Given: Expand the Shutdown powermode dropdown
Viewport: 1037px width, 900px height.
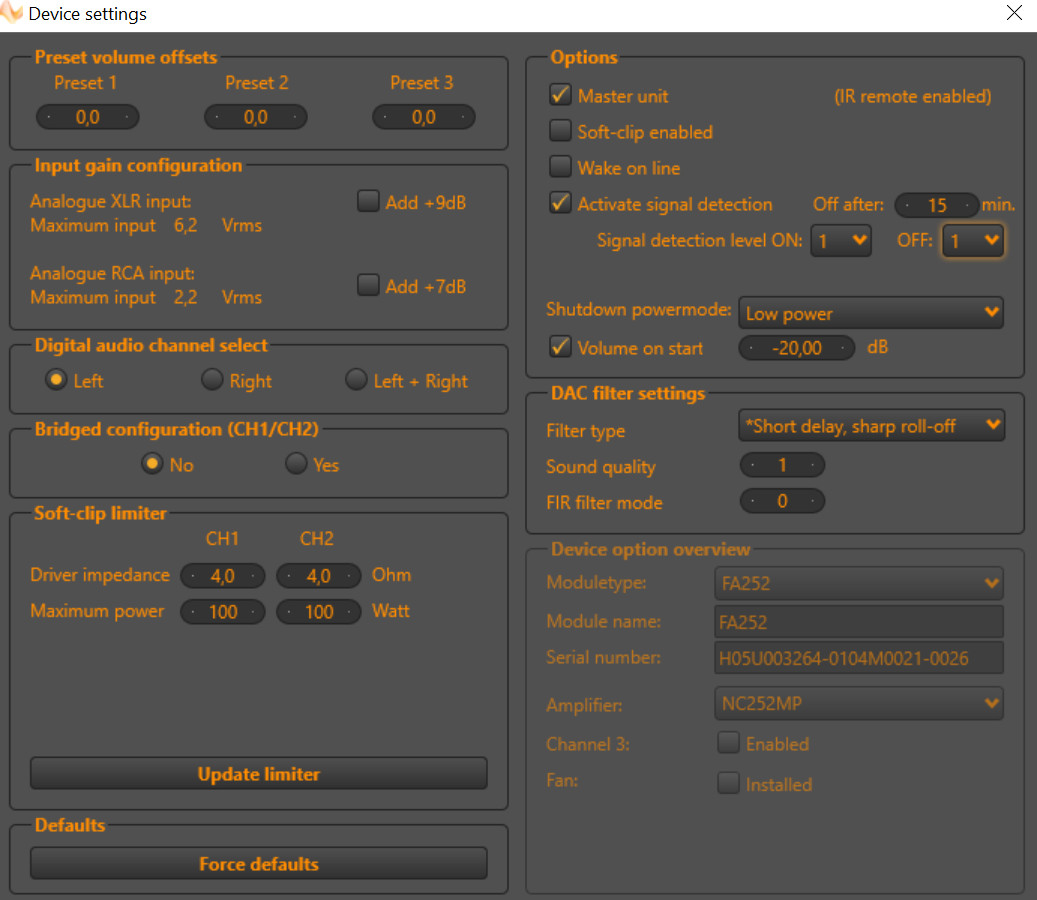Looking at the screenshot, I should (x=870, y=313).
